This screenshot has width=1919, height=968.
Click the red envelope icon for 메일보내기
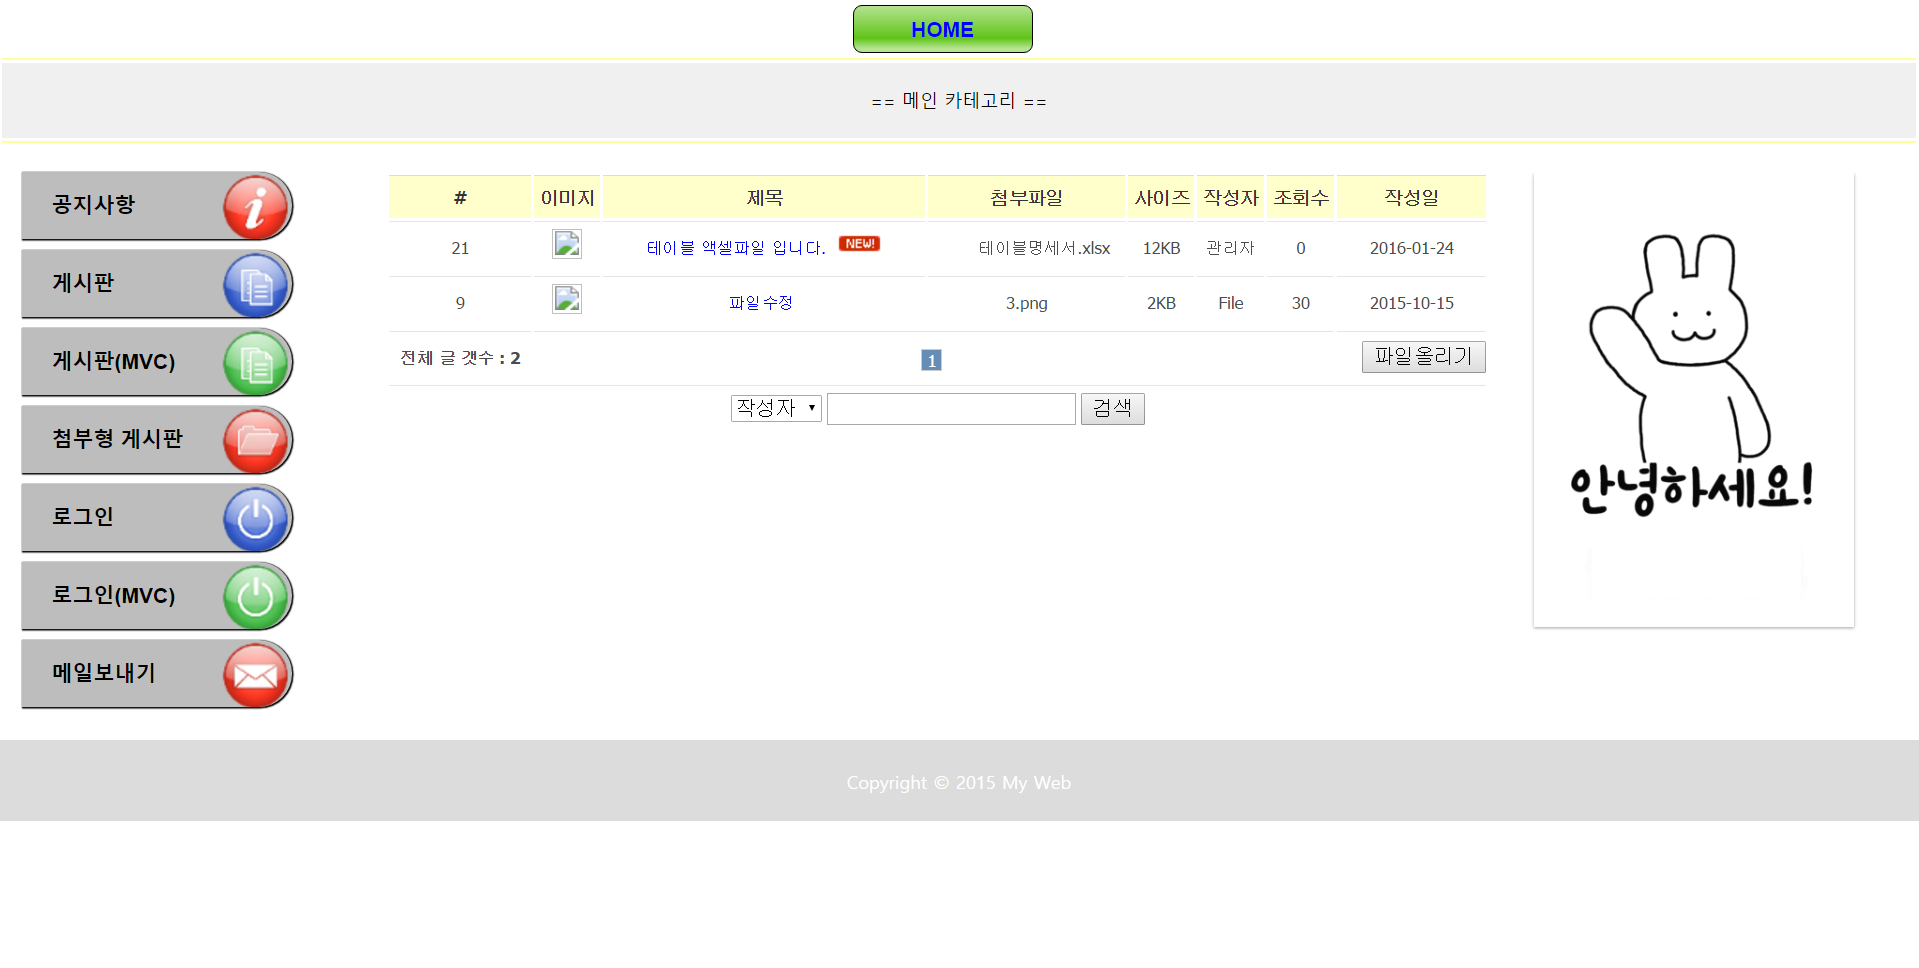pyautogui.click(x=256, y=675)
